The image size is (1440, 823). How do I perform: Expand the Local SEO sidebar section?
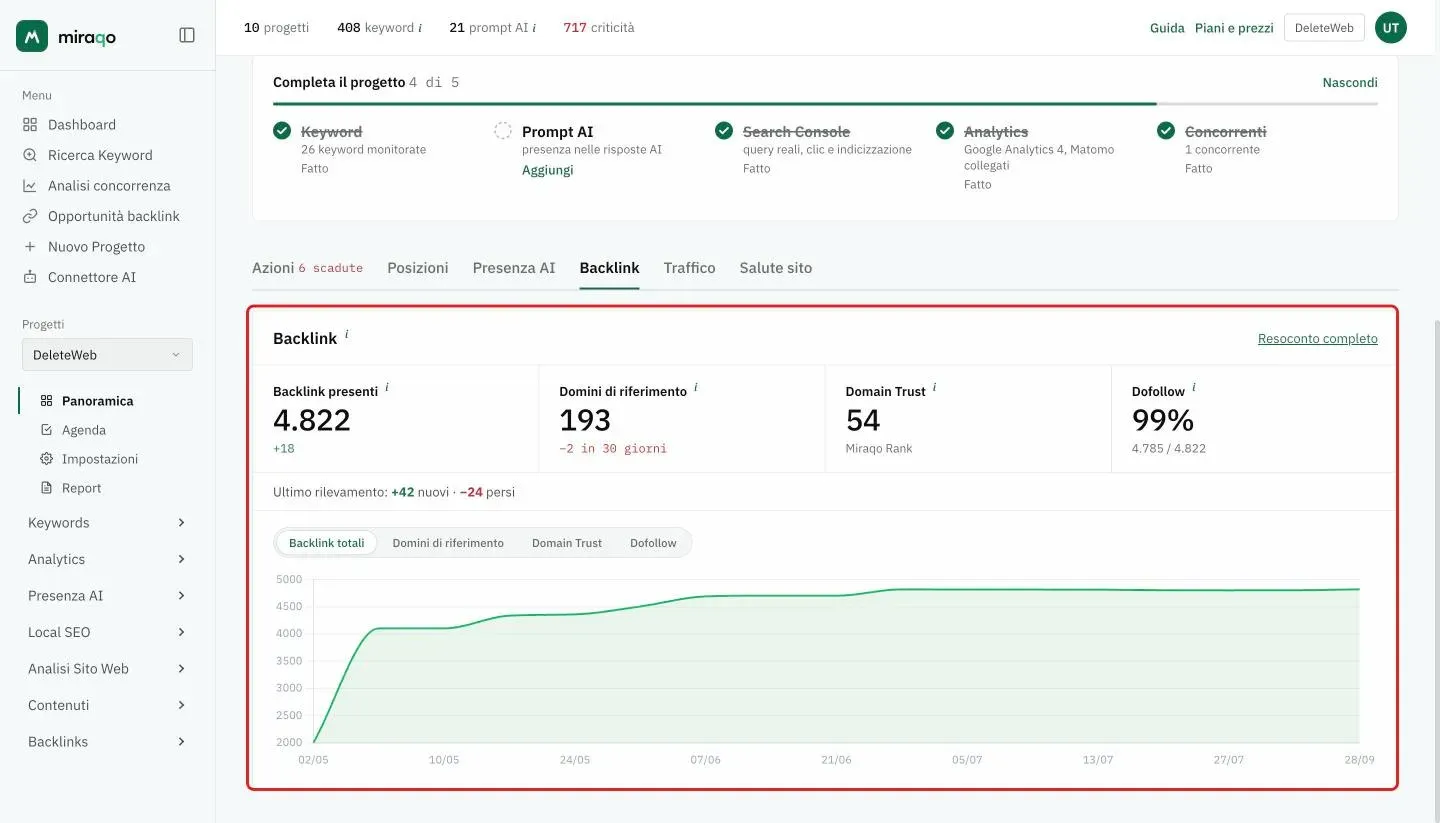107,632
